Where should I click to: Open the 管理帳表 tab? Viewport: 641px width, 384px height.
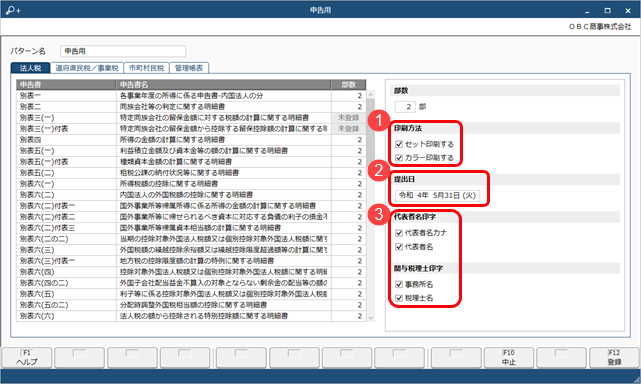[189, 68]
